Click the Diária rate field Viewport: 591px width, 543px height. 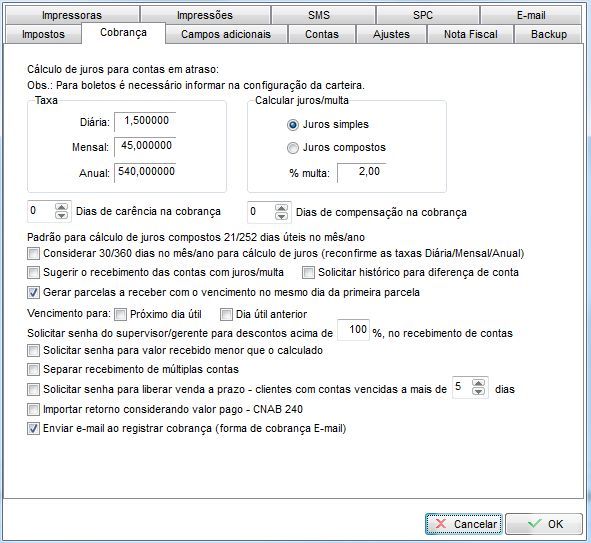145,121
